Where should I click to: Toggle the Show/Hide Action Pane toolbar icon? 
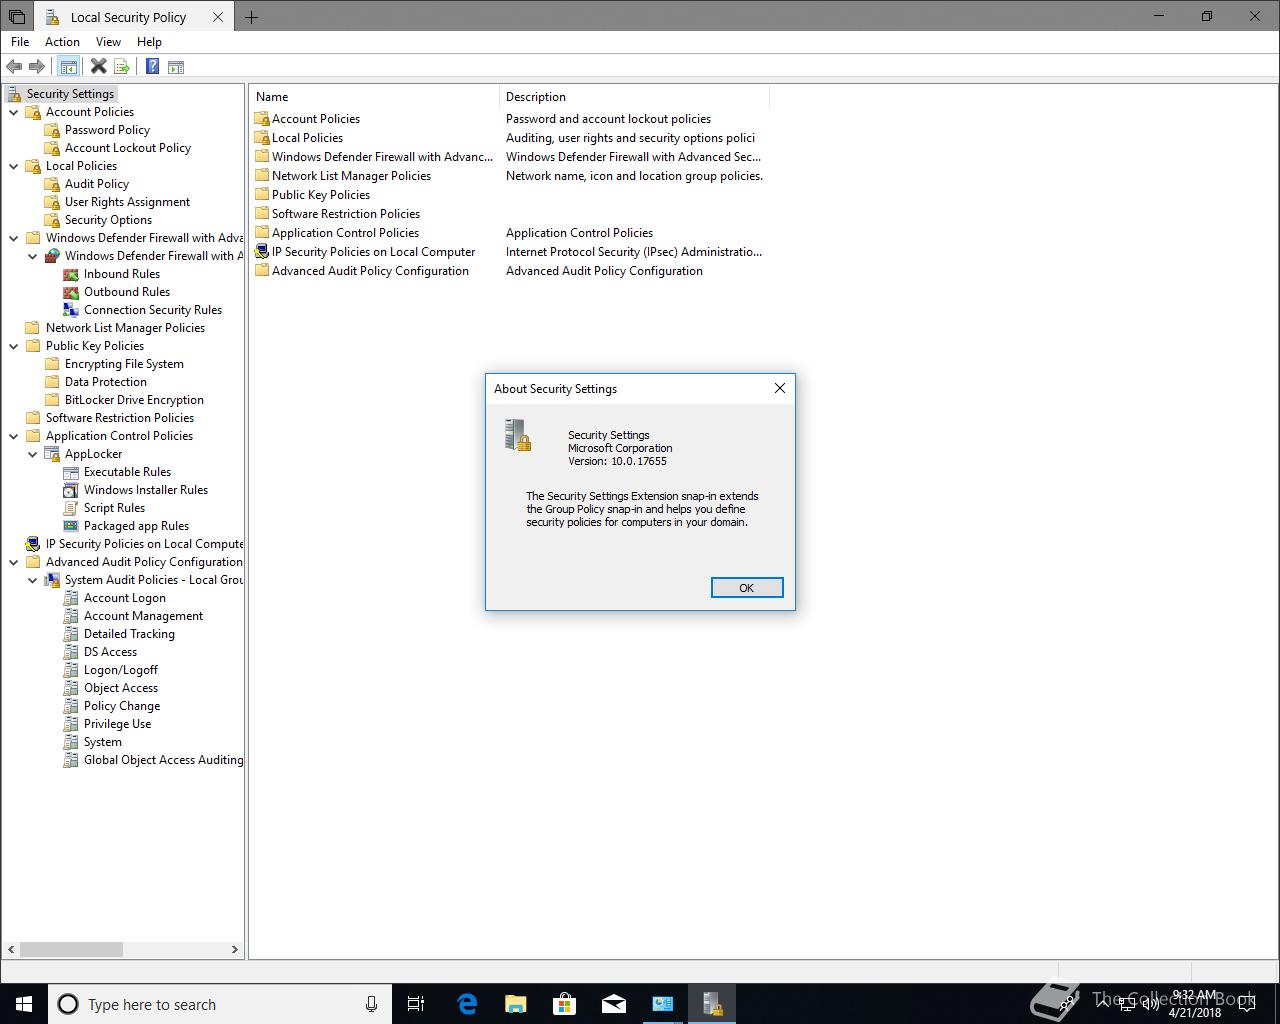point(176,67)
